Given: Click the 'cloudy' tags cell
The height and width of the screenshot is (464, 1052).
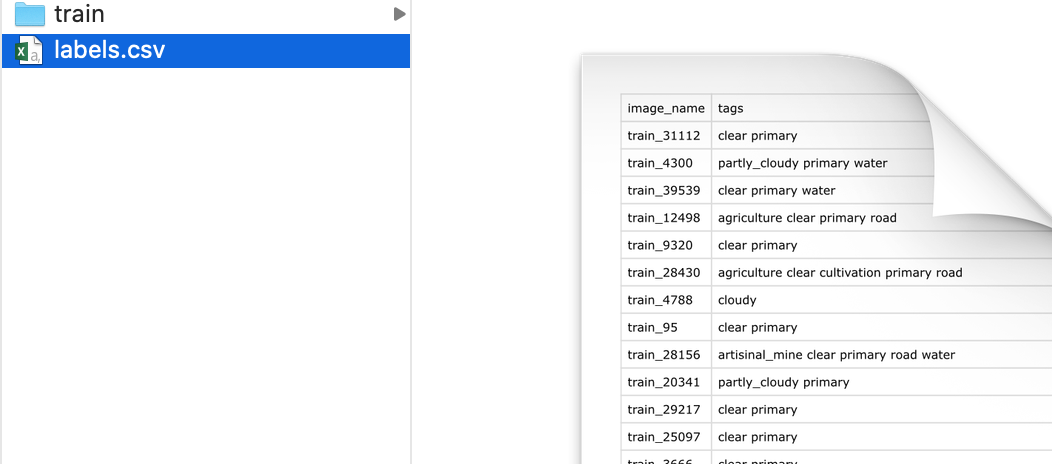Looking at the screenshot, I should tap(882, 300).
